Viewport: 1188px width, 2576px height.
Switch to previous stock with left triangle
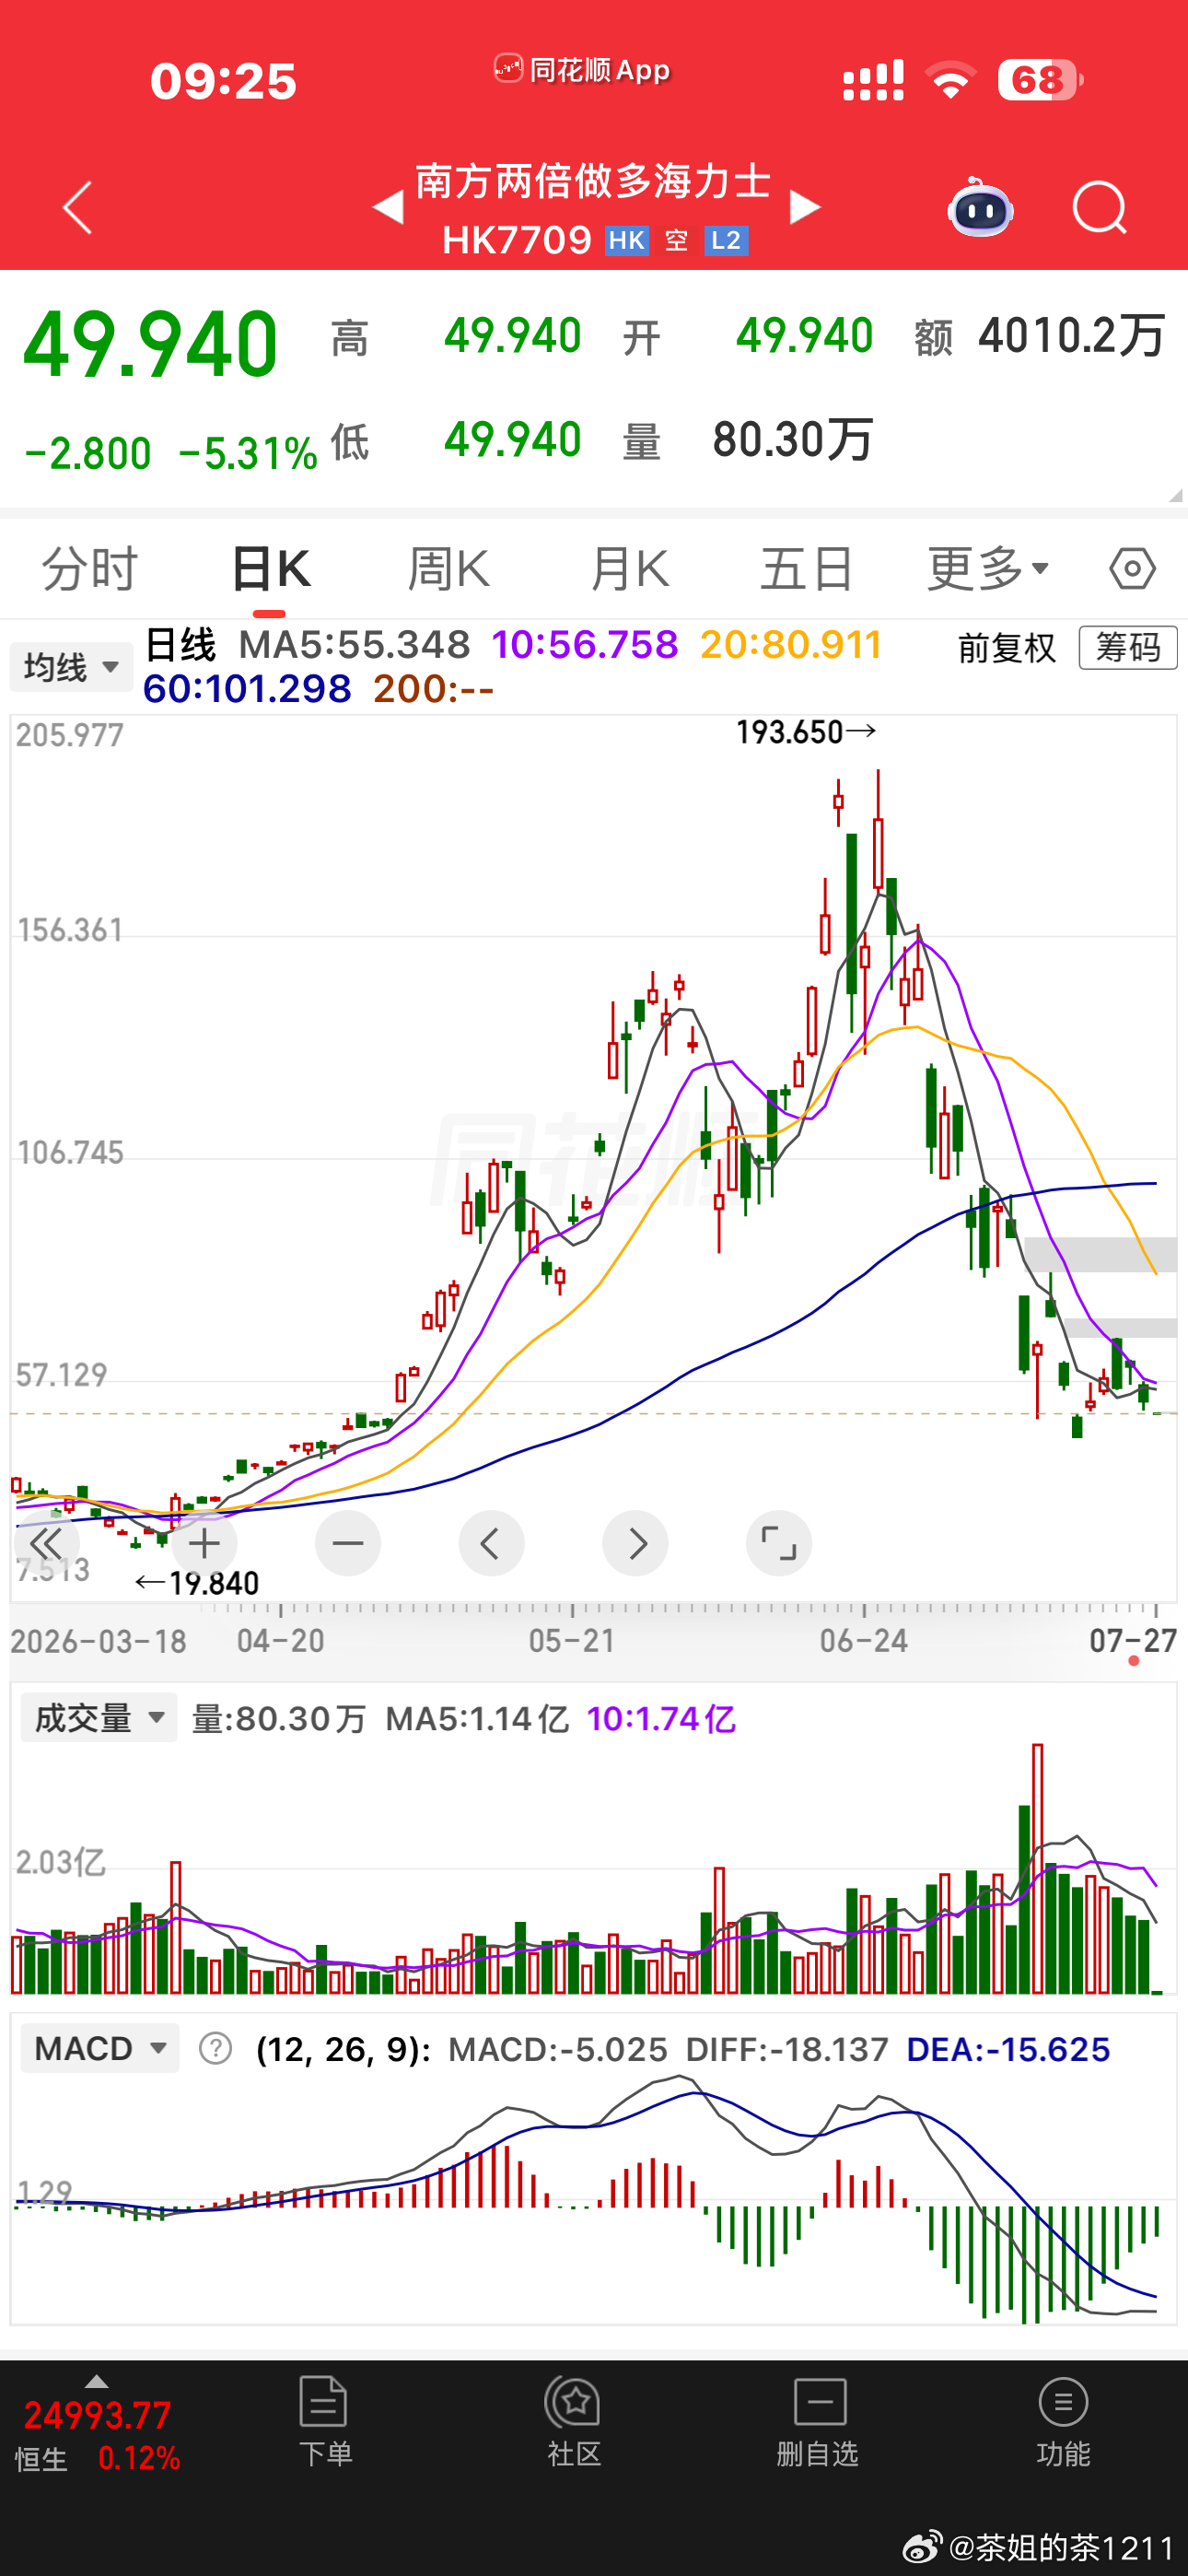[x=388, y=207]
